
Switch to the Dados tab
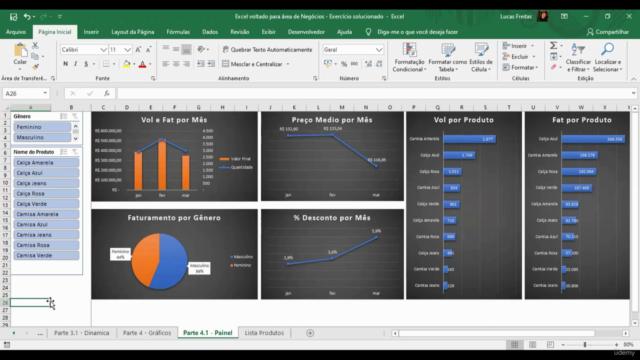pyautogui.click(x=210, y=32)
